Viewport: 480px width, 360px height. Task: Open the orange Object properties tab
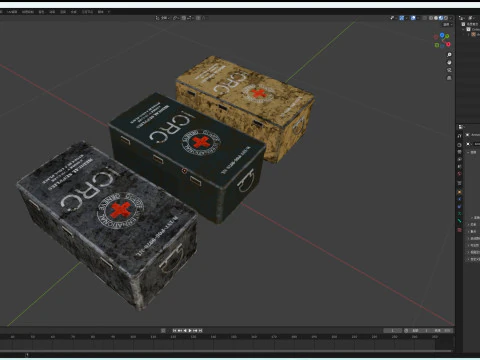tap(459, 192)
